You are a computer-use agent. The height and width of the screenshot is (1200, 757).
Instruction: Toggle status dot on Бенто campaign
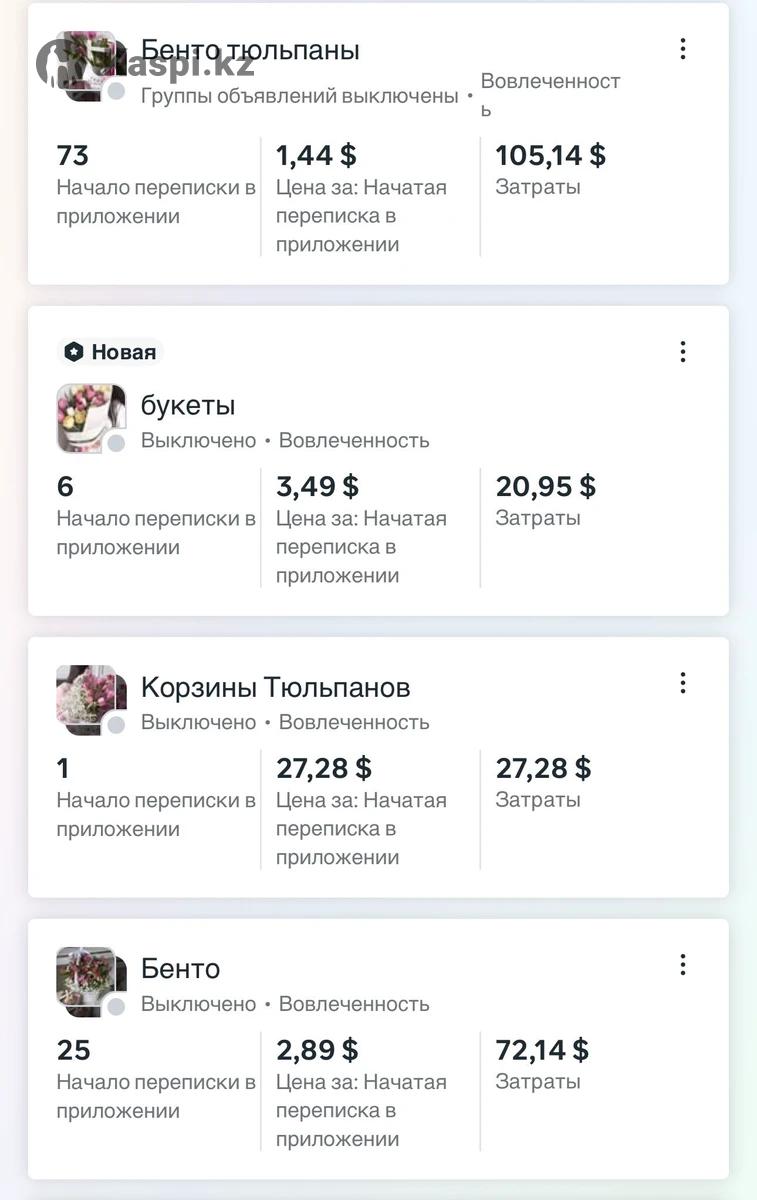coord(116,1007)
